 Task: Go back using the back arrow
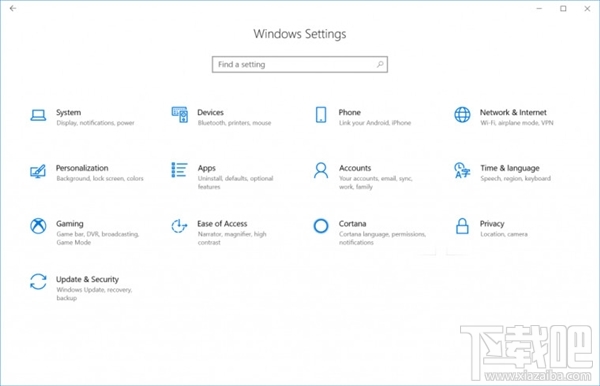tap(13, 8)
